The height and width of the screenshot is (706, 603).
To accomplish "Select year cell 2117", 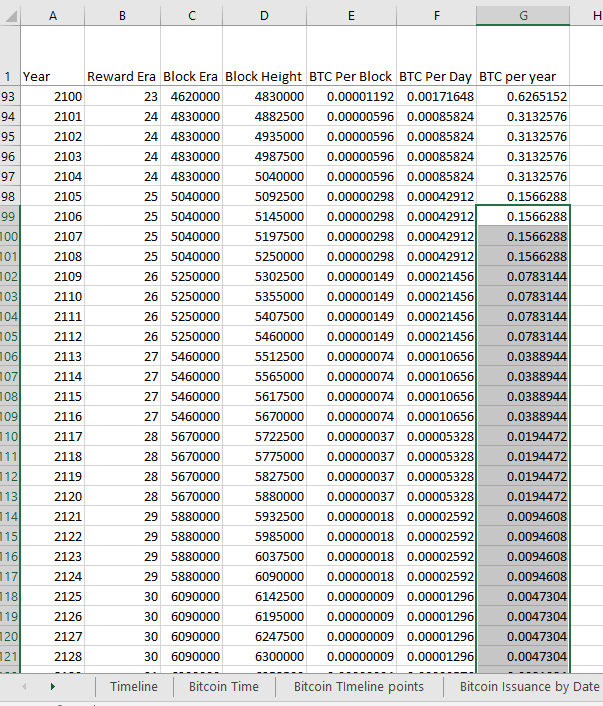I will coord(52,436).
